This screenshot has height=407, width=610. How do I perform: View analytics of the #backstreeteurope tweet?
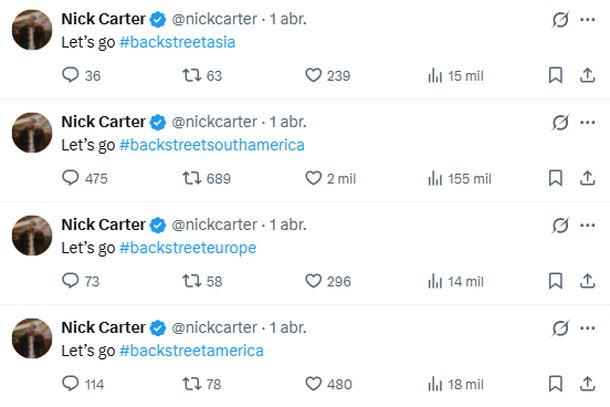click(435, 281)
